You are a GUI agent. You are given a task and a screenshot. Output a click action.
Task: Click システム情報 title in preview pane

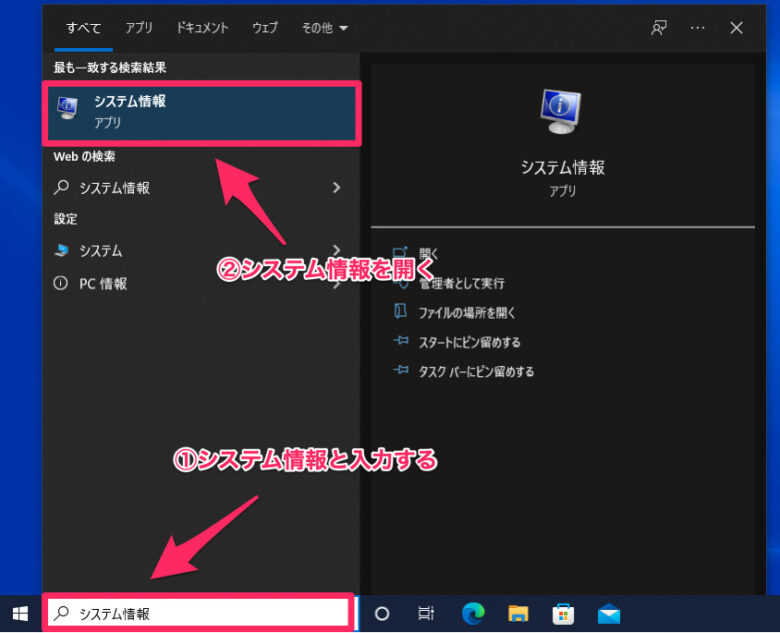coord(563,168)
